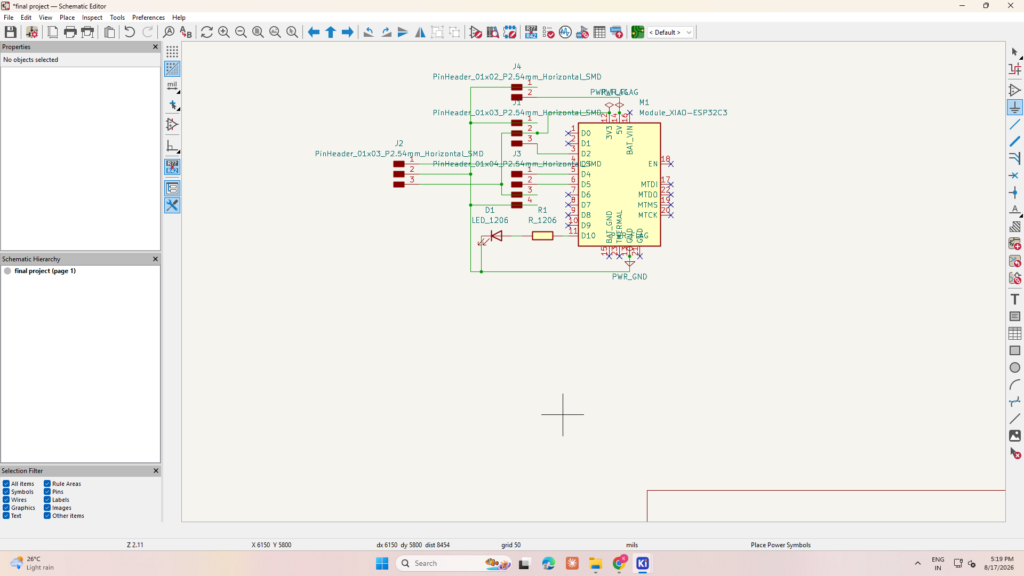Open the mil units selector

tap(172, 86)
